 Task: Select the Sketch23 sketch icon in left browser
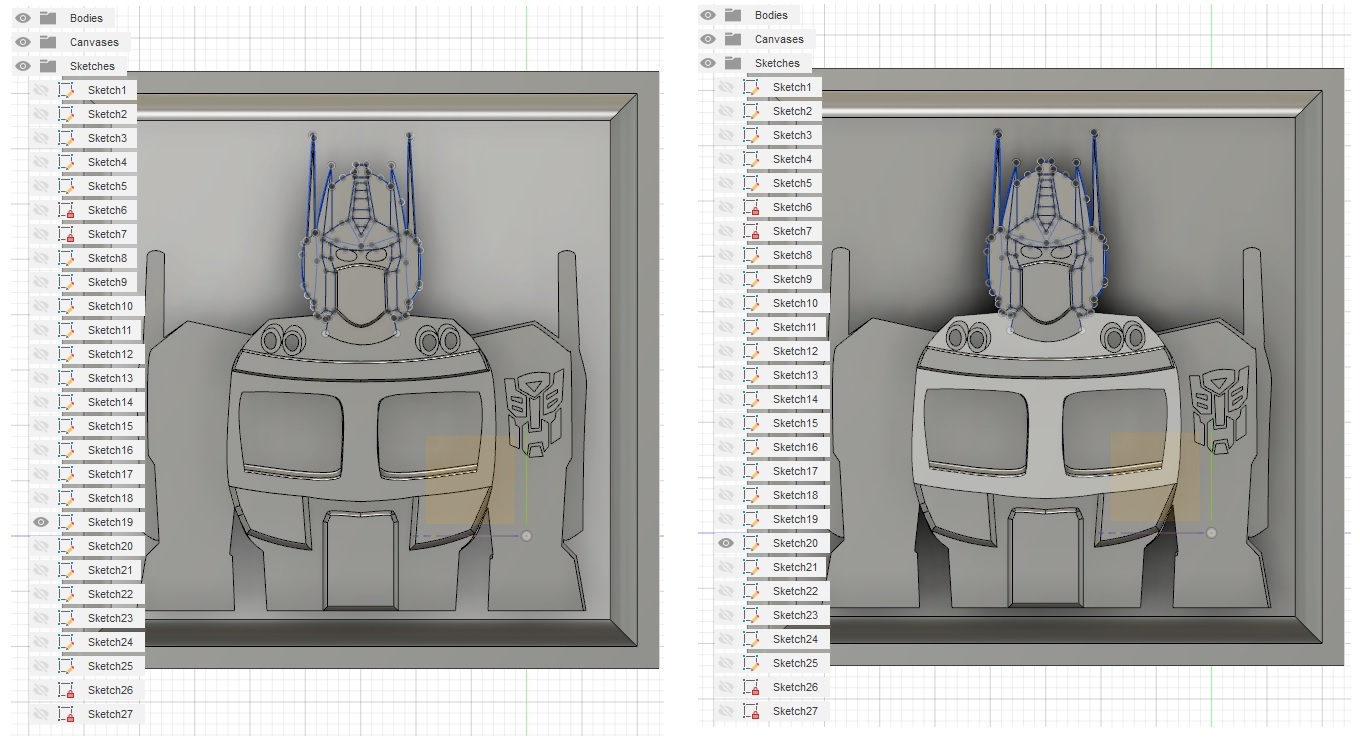[x=67, y=618]
